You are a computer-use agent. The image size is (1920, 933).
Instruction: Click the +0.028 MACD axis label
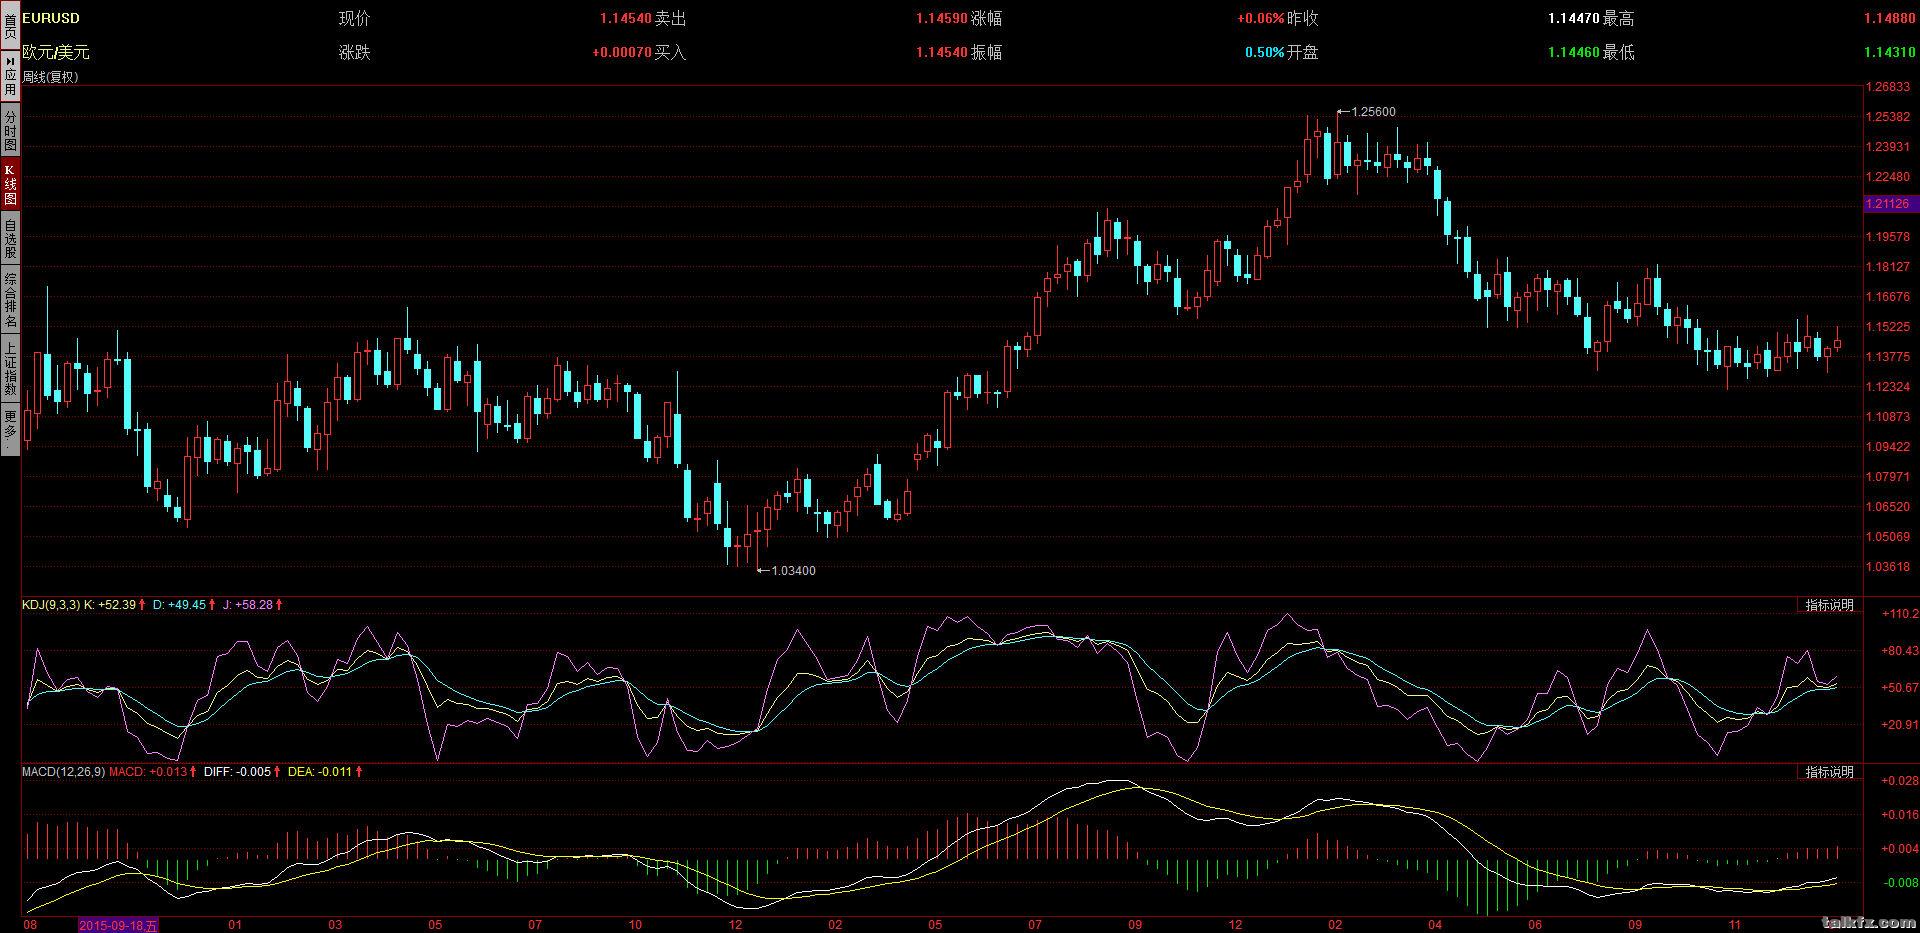pos(1900,781)
